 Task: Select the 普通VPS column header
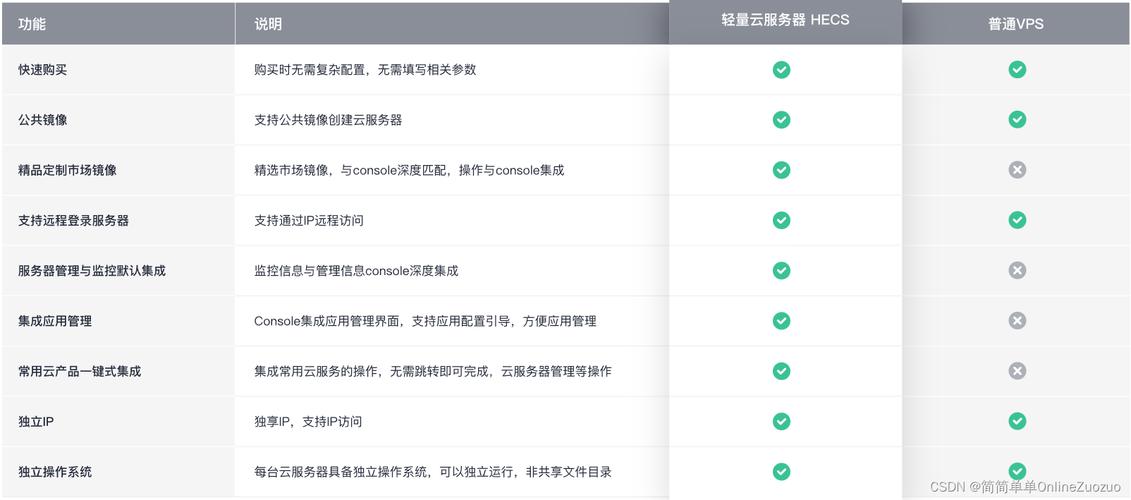point(1016,24)
